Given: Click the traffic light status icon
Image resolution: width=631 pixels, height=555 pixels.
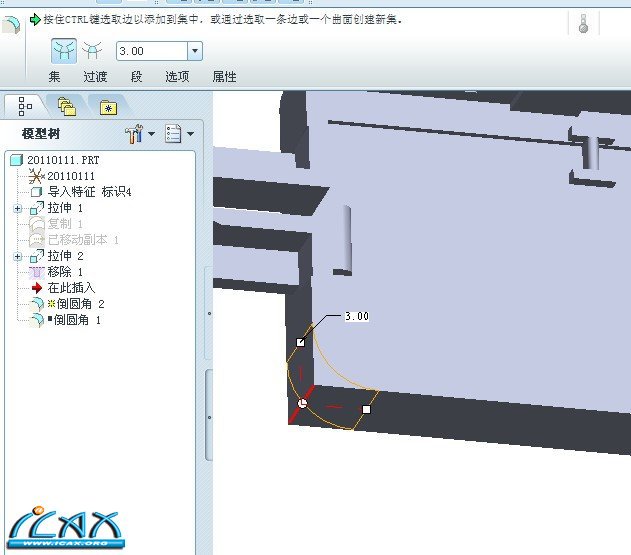Looking at the screenshot, I should click(x=583, y=24).
